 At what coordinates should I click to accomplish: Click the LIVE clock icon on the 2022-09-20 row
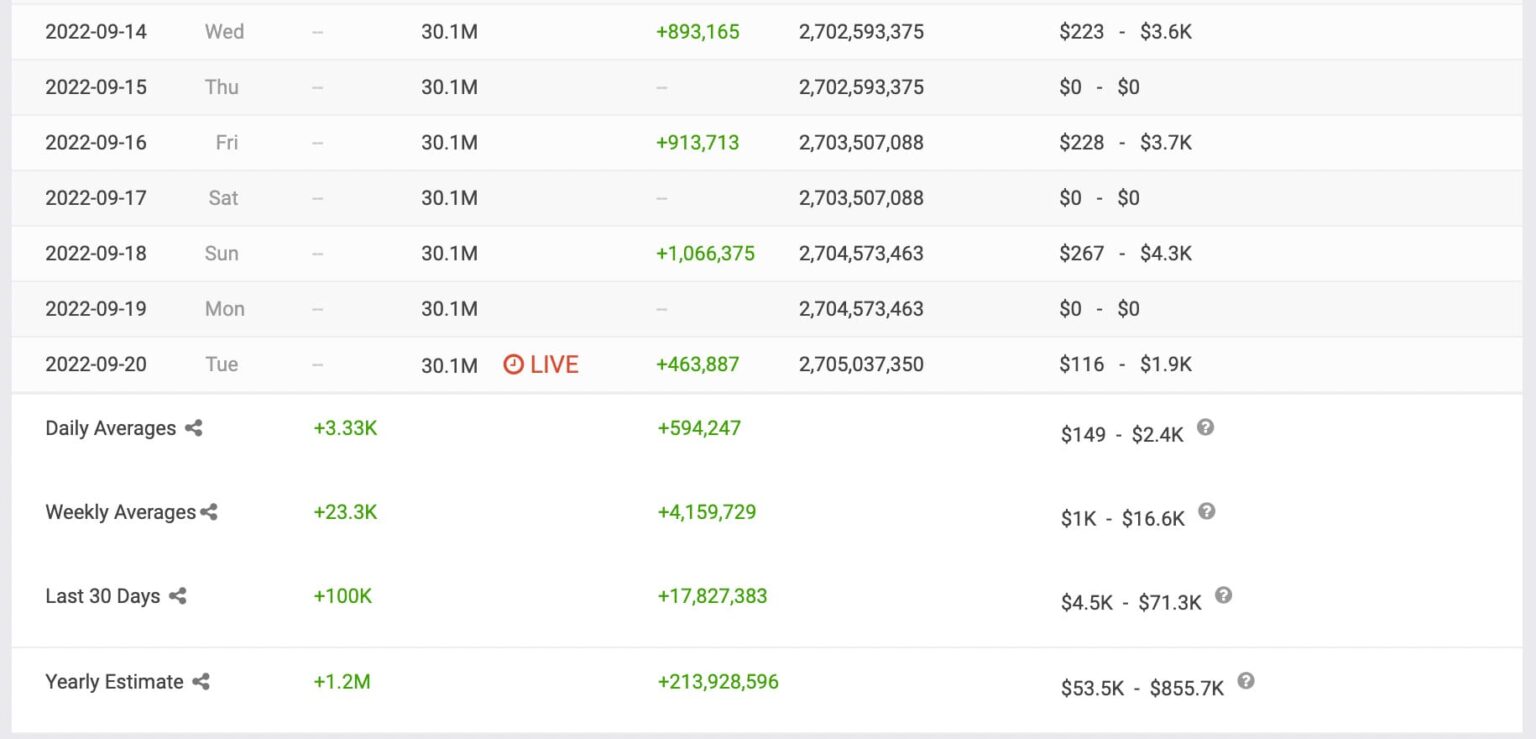[x=511, y=364]
